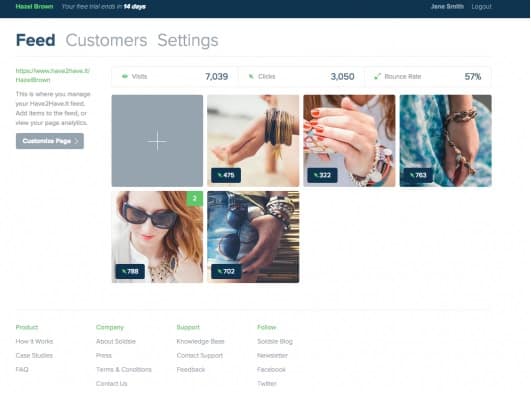Select the 322 clicks badge
The image size is (531, 394).
pos(322,175)
